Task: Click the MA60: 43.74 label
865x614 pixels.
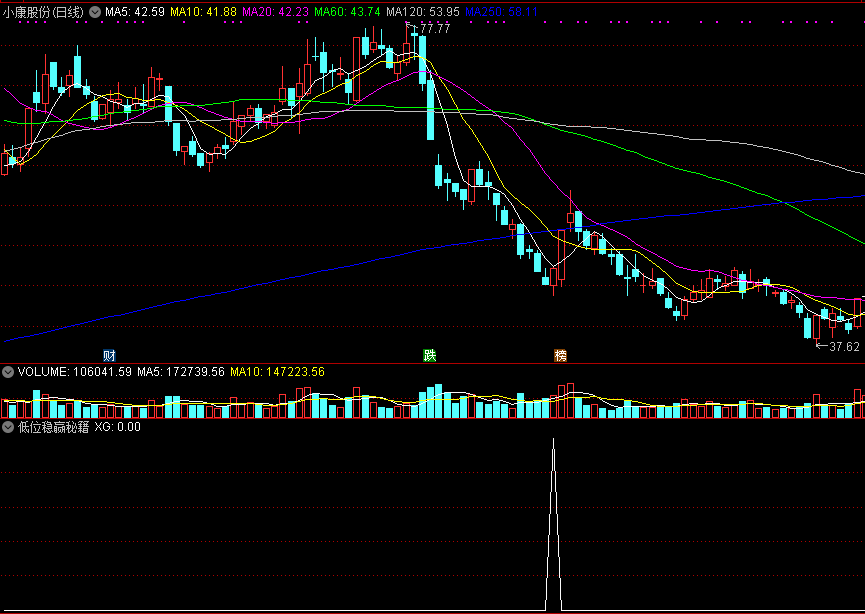Action: click(x=348, y=12)
